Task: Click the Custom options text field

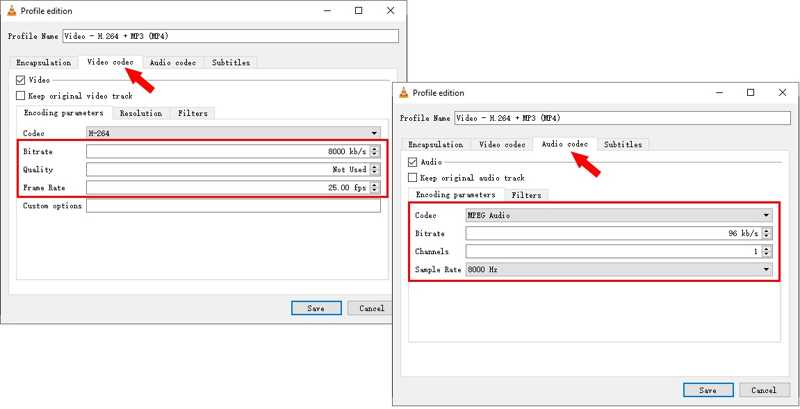Action: 232,206
